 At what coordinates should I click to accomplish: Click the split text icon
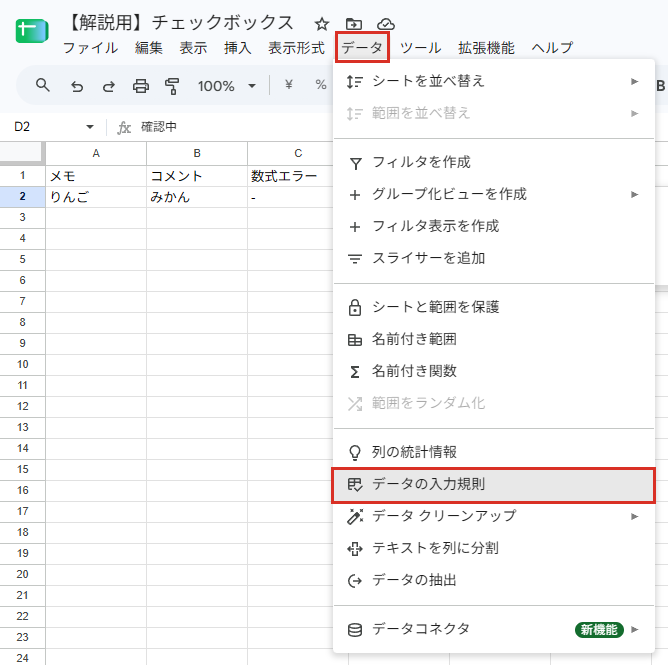coord(355,549)
